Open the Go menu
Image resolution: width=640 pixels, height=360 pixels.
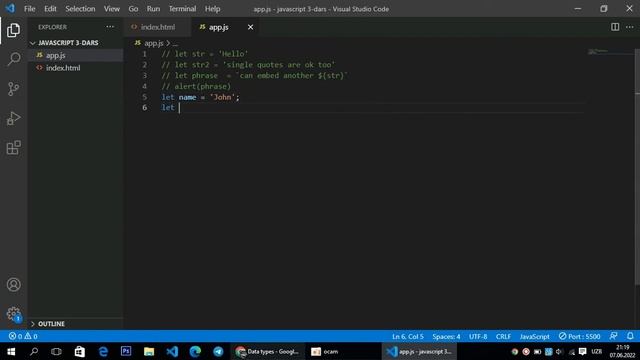[x=133, y=9]
